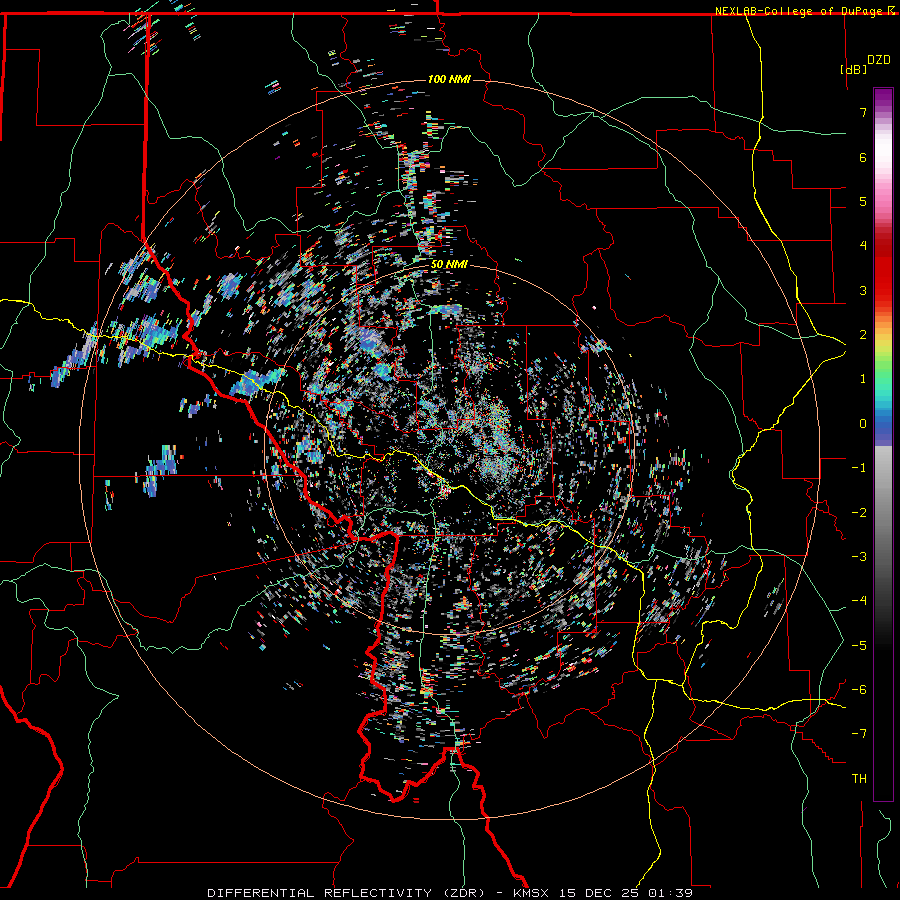900x900 pixels.
Task: Click the -4 tick label on color scale
Action: click(x=859, y=600)
